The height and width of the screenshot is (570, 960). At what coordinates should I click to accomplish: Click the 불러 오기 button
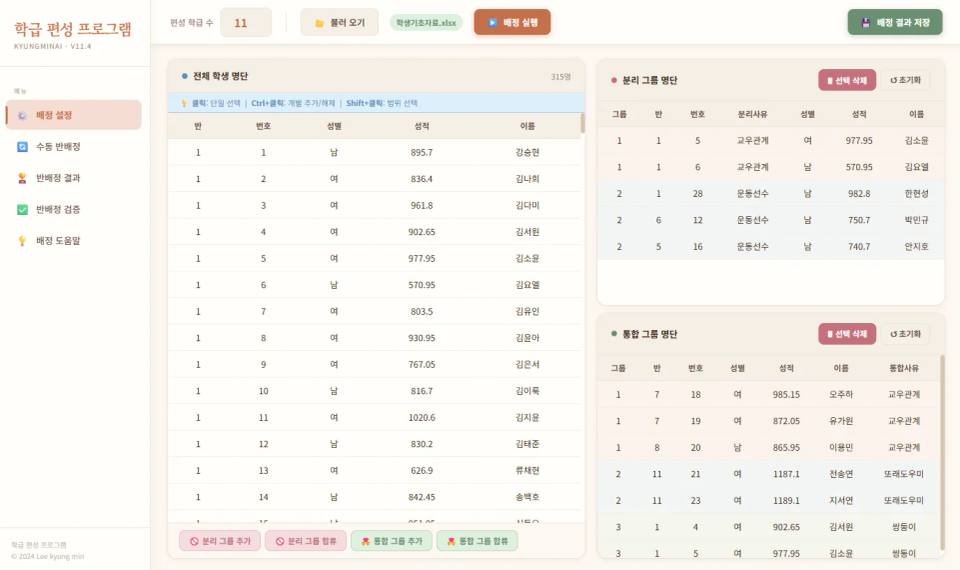coord(339,23)
